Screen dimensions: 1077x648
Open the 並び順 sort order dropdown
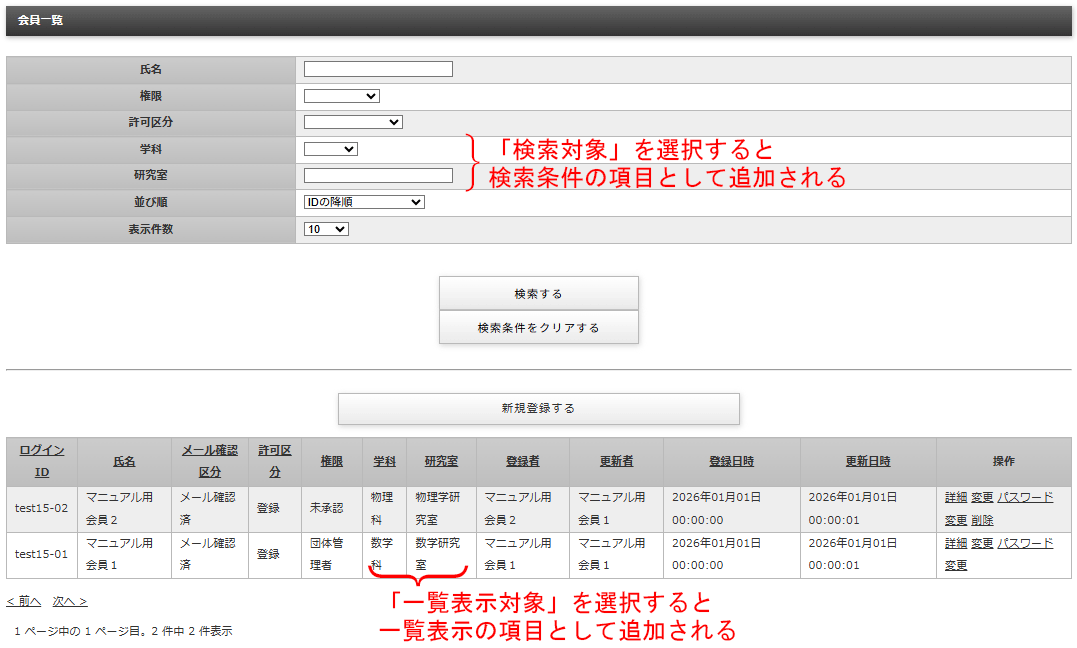click(364, 201)
